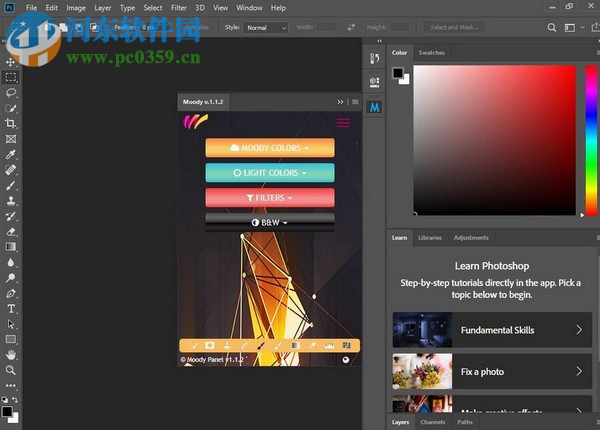
Task: Click the foreground color swatch in Color panel
Action: click(397, 72)
